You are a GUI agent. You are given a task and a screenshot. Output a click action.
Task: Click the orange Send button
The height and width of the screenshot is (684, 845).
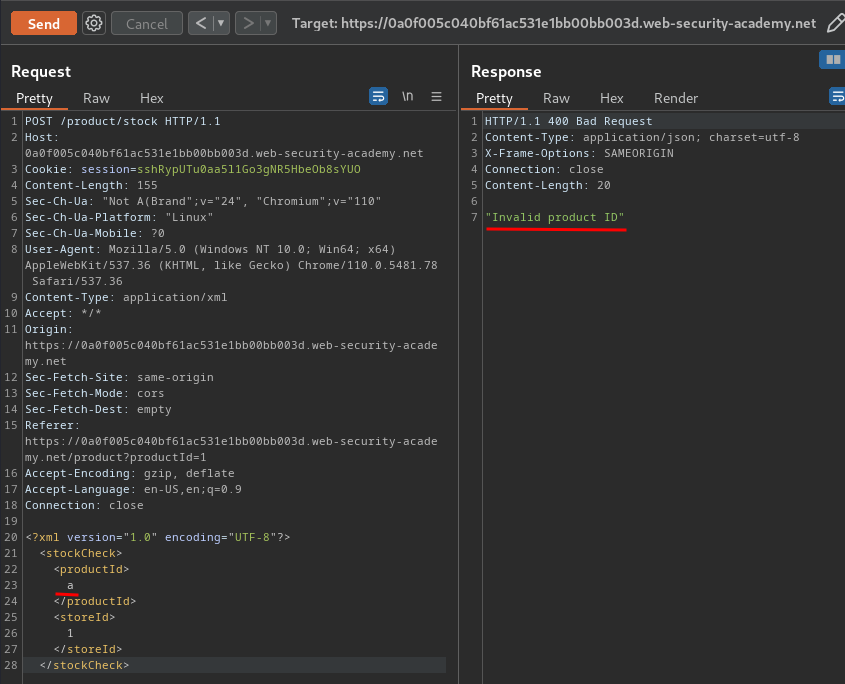pyautogui.click(x=44, y=24)
